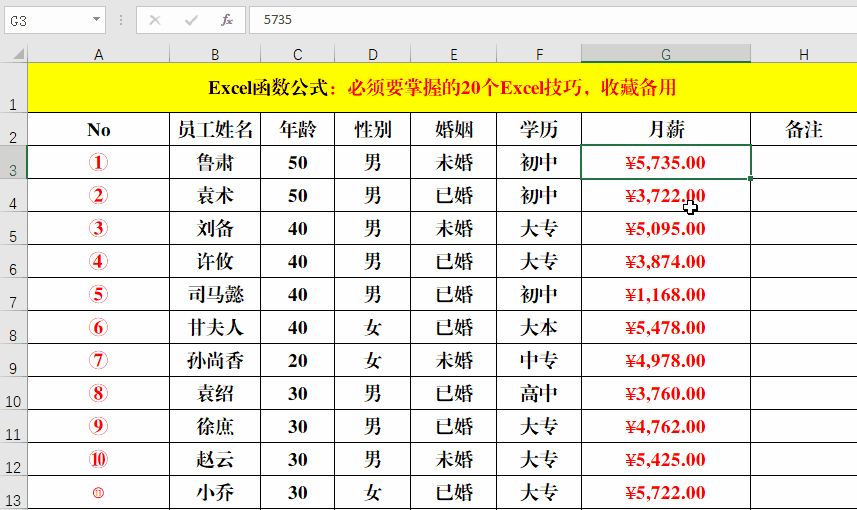
Task: Select the circled number ⑤ cell
Action: tap(98, 295)
